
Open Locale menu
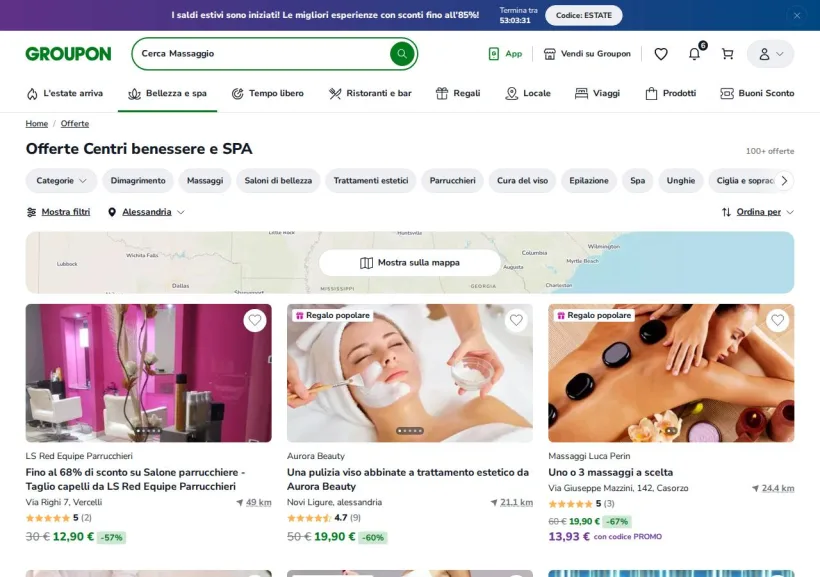click(528, 93)
